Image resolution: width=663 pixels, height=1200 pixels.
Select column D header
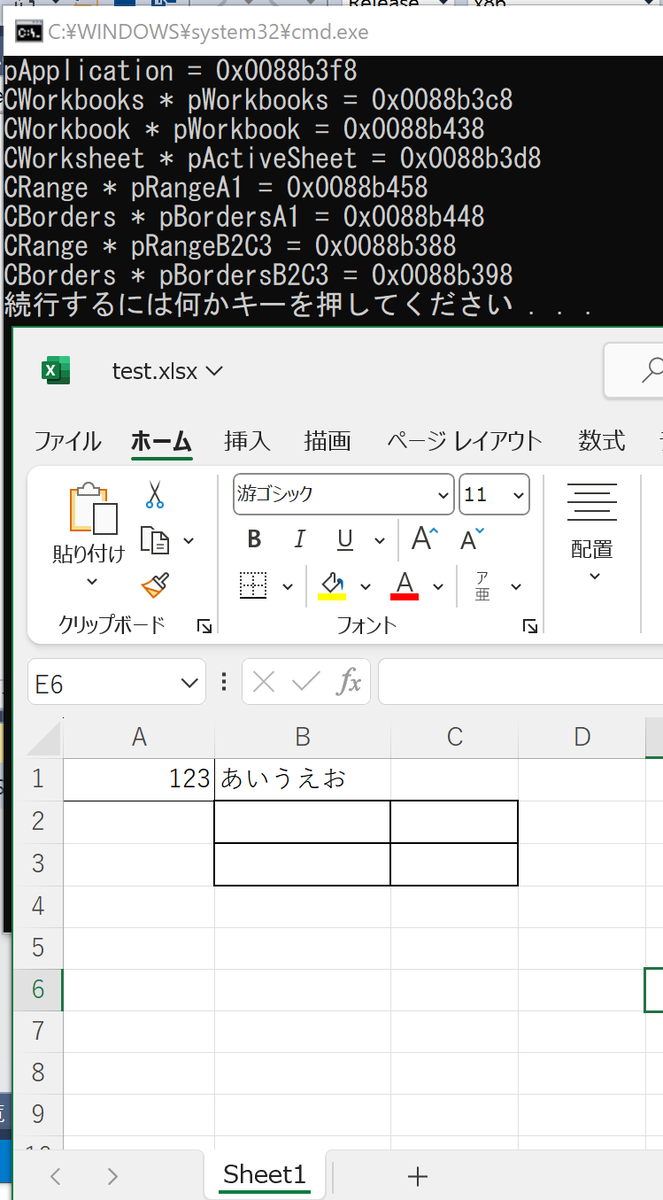coord(582,738)
